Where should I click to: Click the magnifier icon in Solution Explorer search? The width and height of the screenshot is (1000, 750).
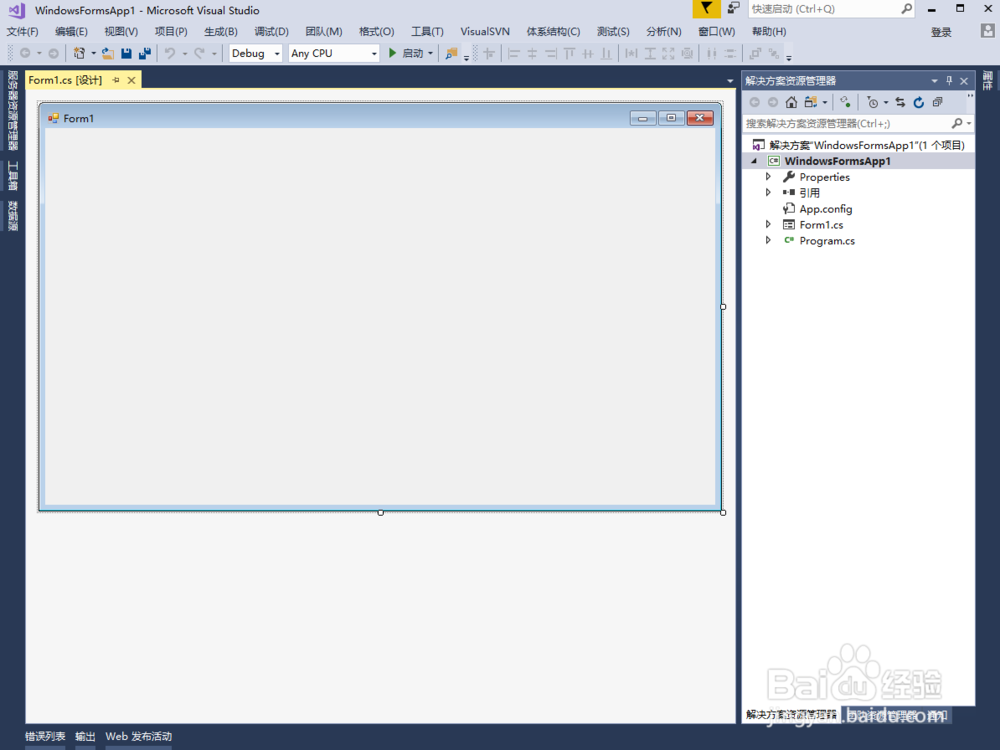point(957,123)
